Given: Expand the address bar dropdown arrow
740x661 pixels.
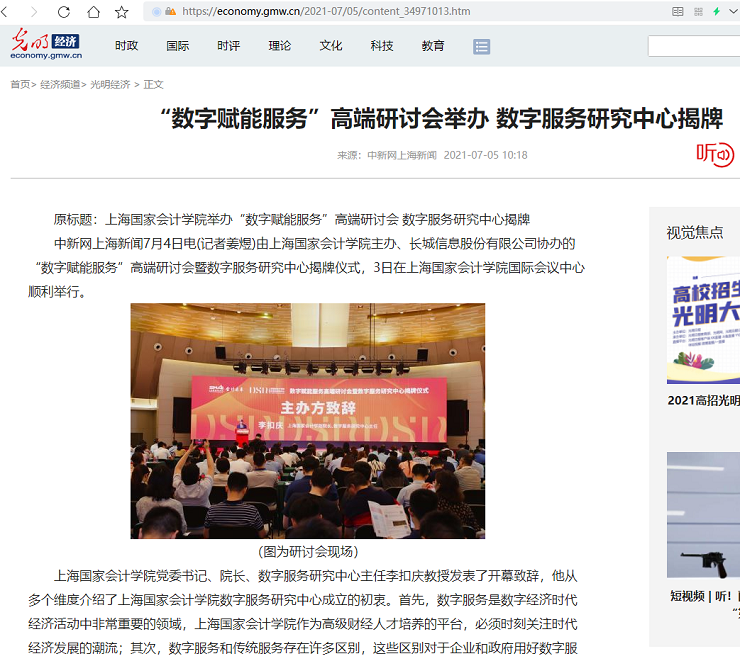Looking at the screenshot, I should (735, 12).
